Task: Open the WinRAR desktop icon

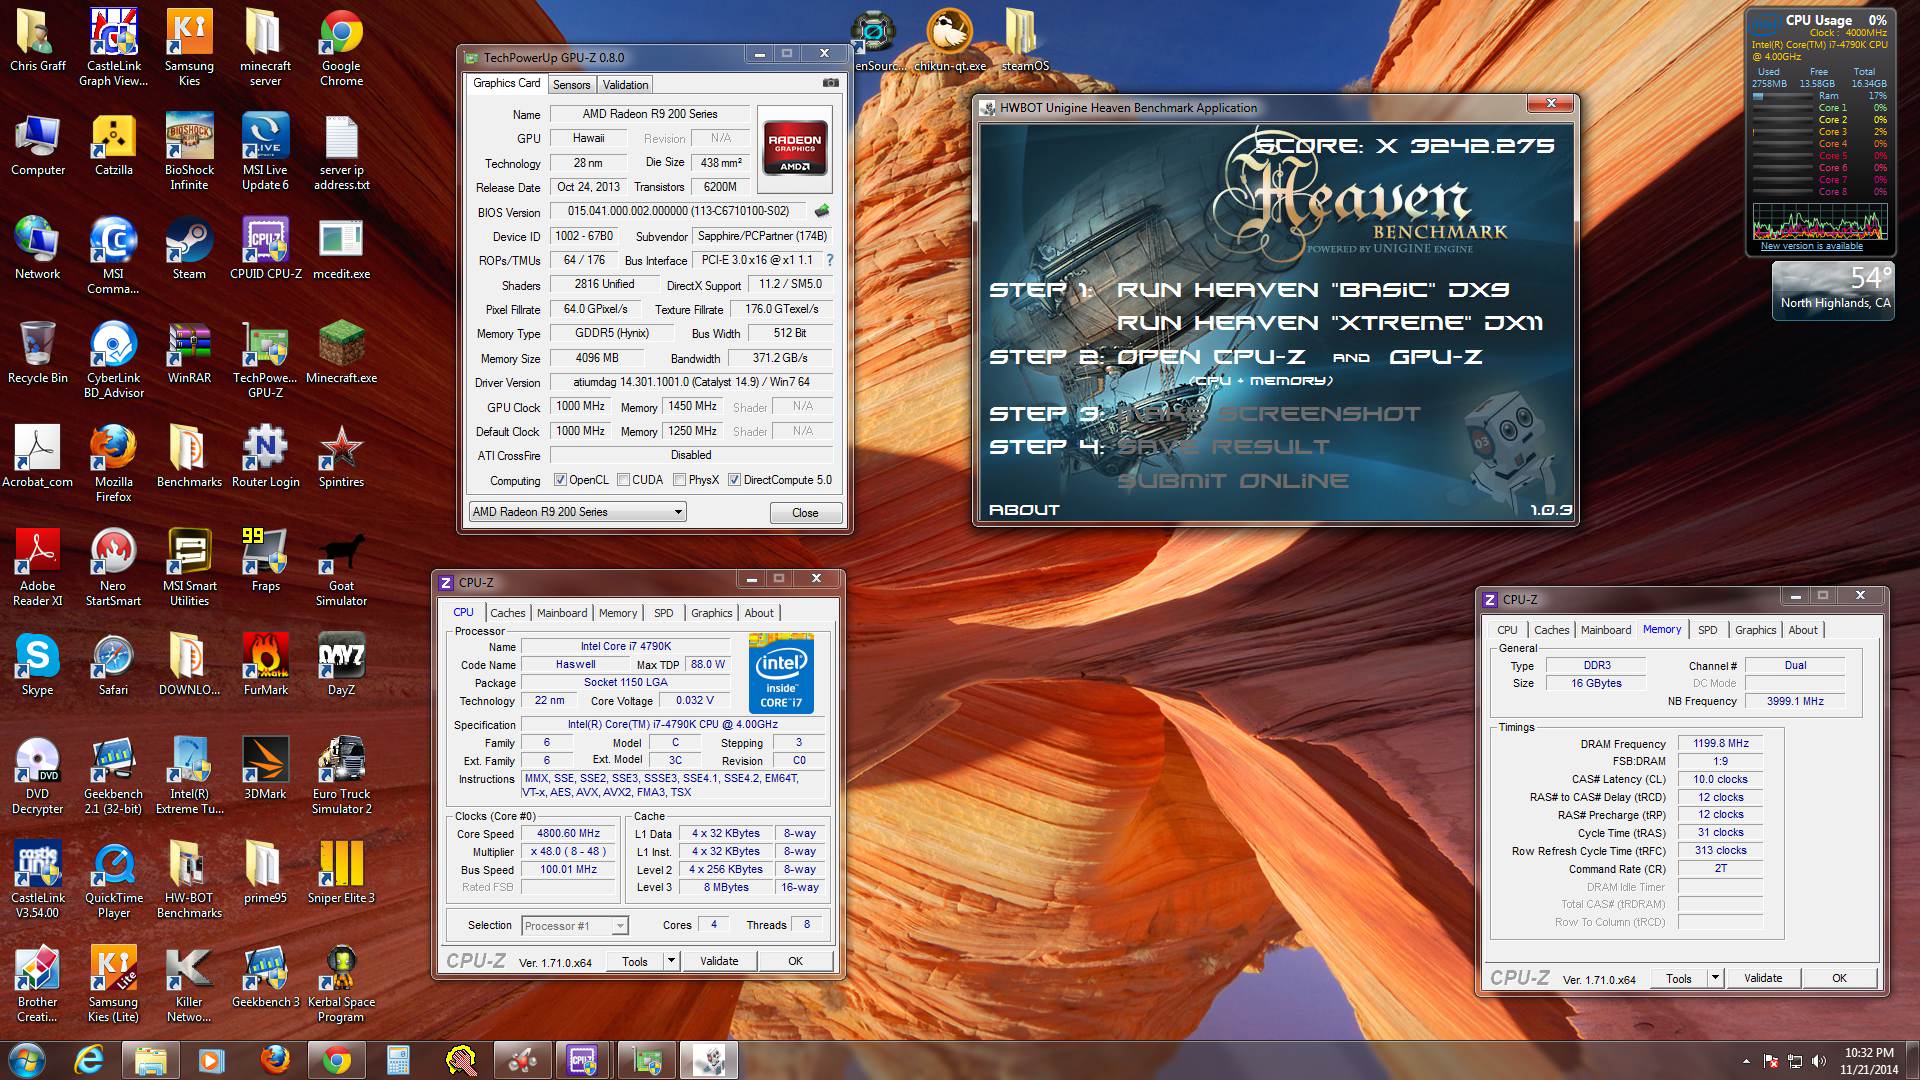Action: coord(189,353)
